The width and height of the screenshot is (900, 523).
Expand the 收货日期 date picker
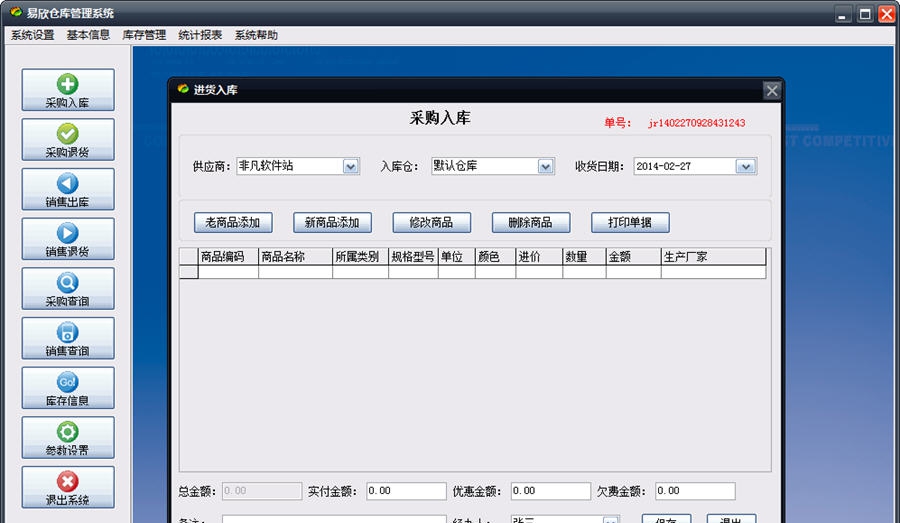coord(745,167)
